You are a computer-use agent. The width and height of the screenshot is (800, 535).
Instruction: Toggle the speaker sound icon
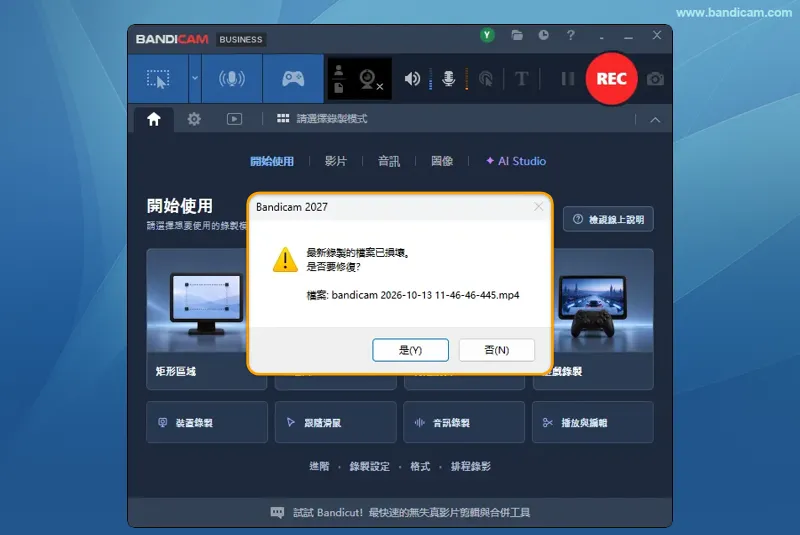(x=412, y=79)
